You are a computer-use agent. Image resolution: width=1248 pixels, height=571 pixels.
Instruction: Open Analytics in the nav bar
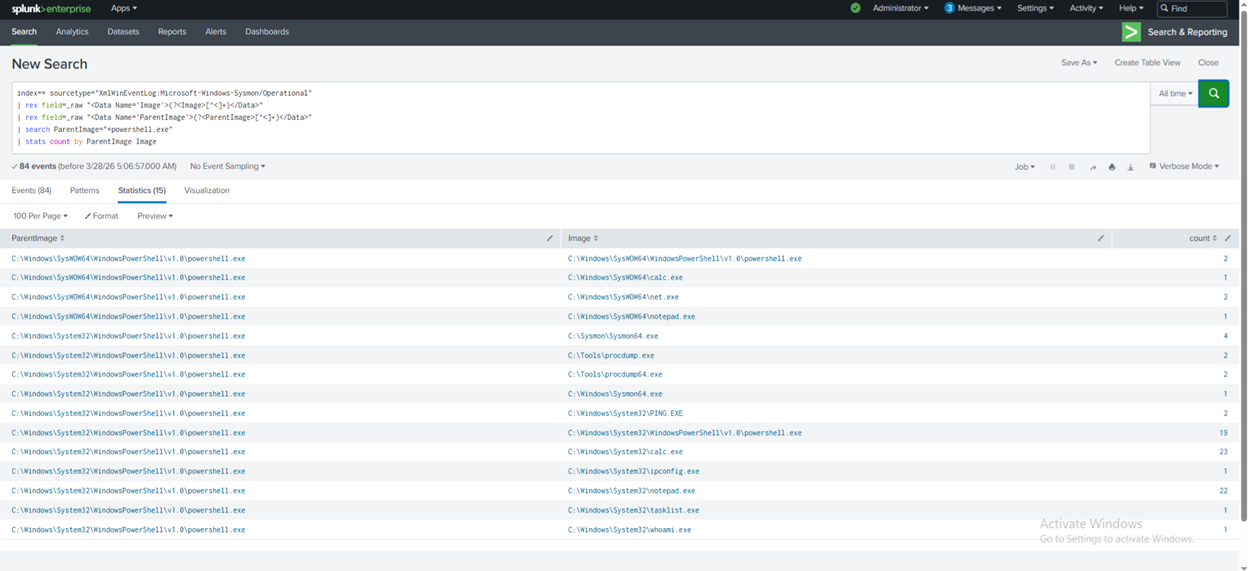click(72, 32)
